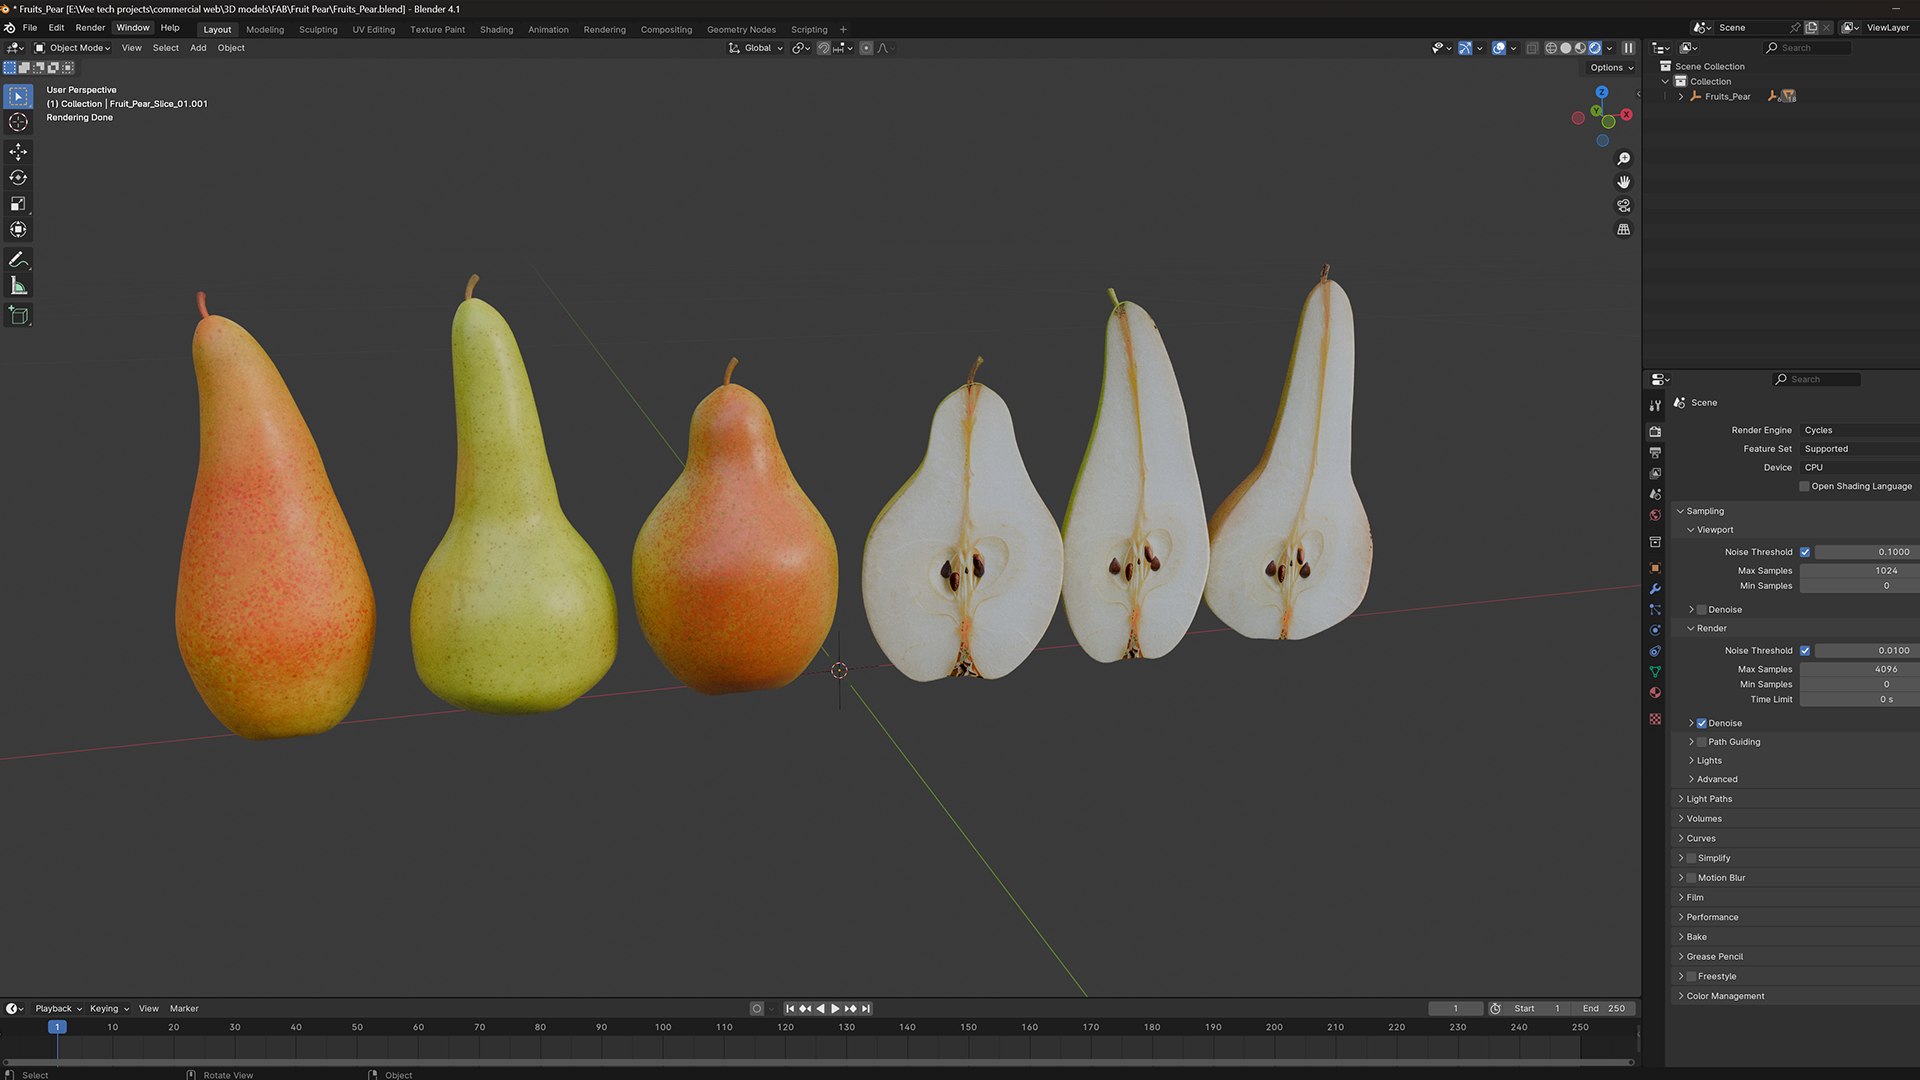The width and height of the screenshot is (1920, 1080).
Task: Open the Tool properties tab
Action: click(x=1655, y=405)
